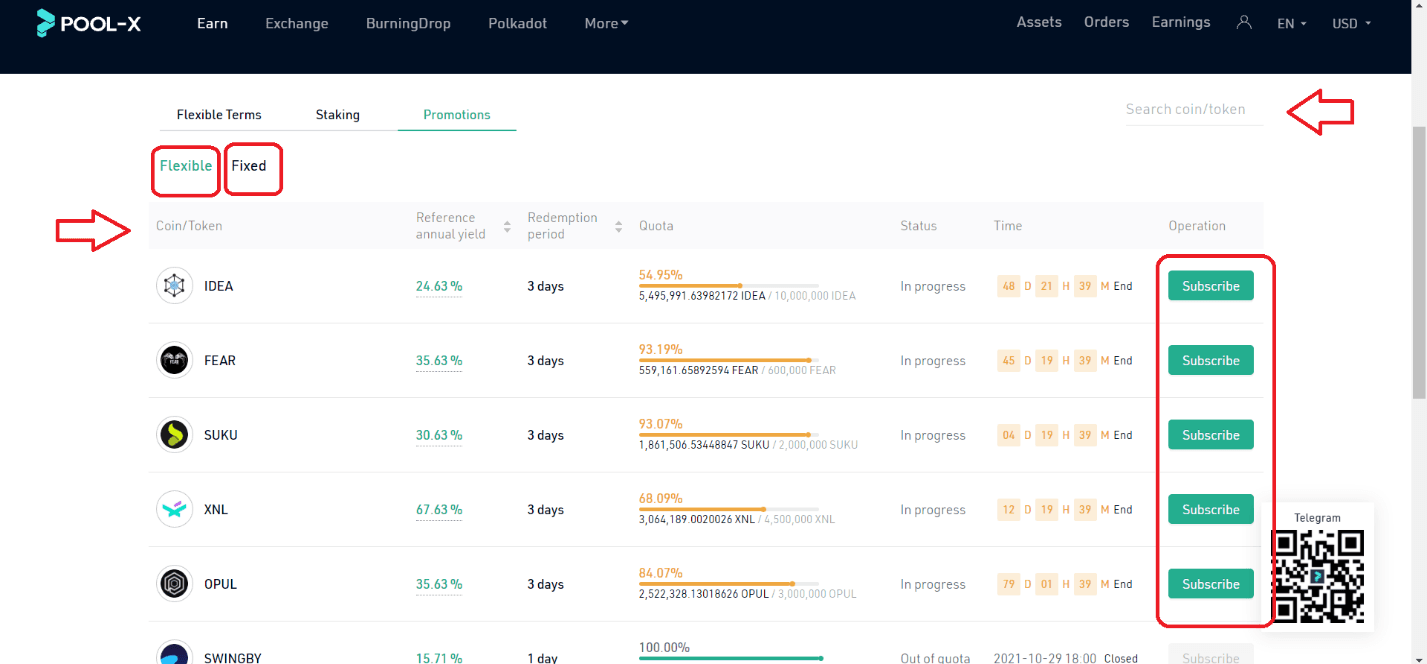The width and height of the screenshot is (1427, 664).
Task: Click the FEAR token name
Action: (220, 360)
